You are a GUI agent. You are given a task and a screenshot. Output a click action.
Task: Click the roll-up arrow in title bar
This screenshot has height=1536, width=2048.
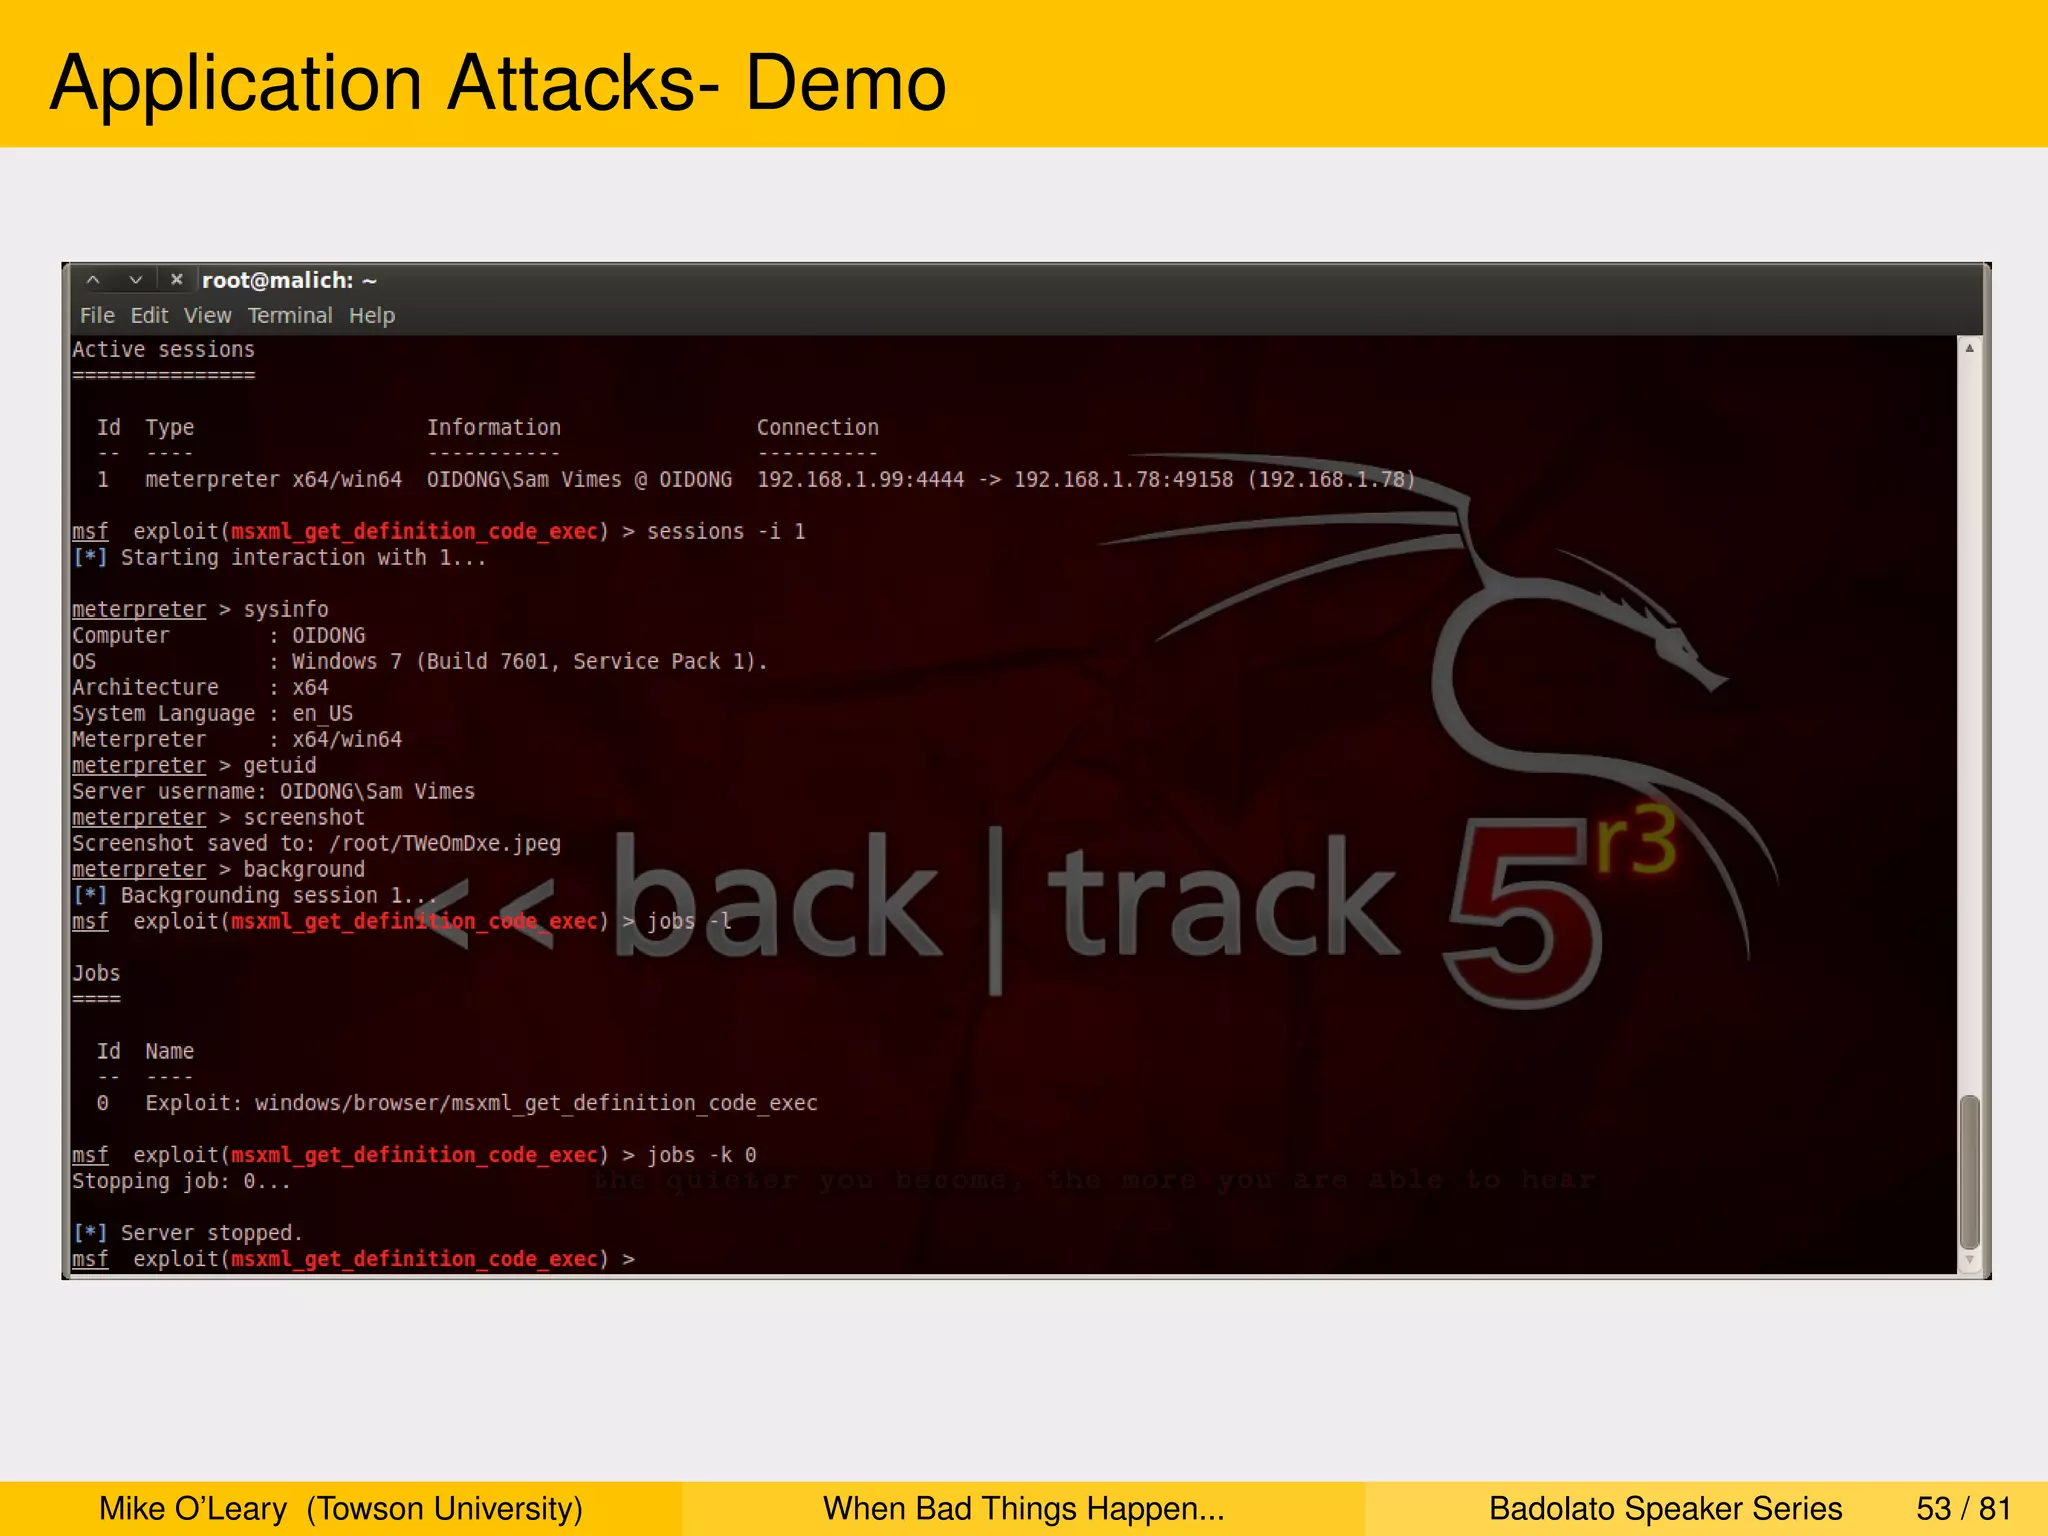(x=93, y=280)
